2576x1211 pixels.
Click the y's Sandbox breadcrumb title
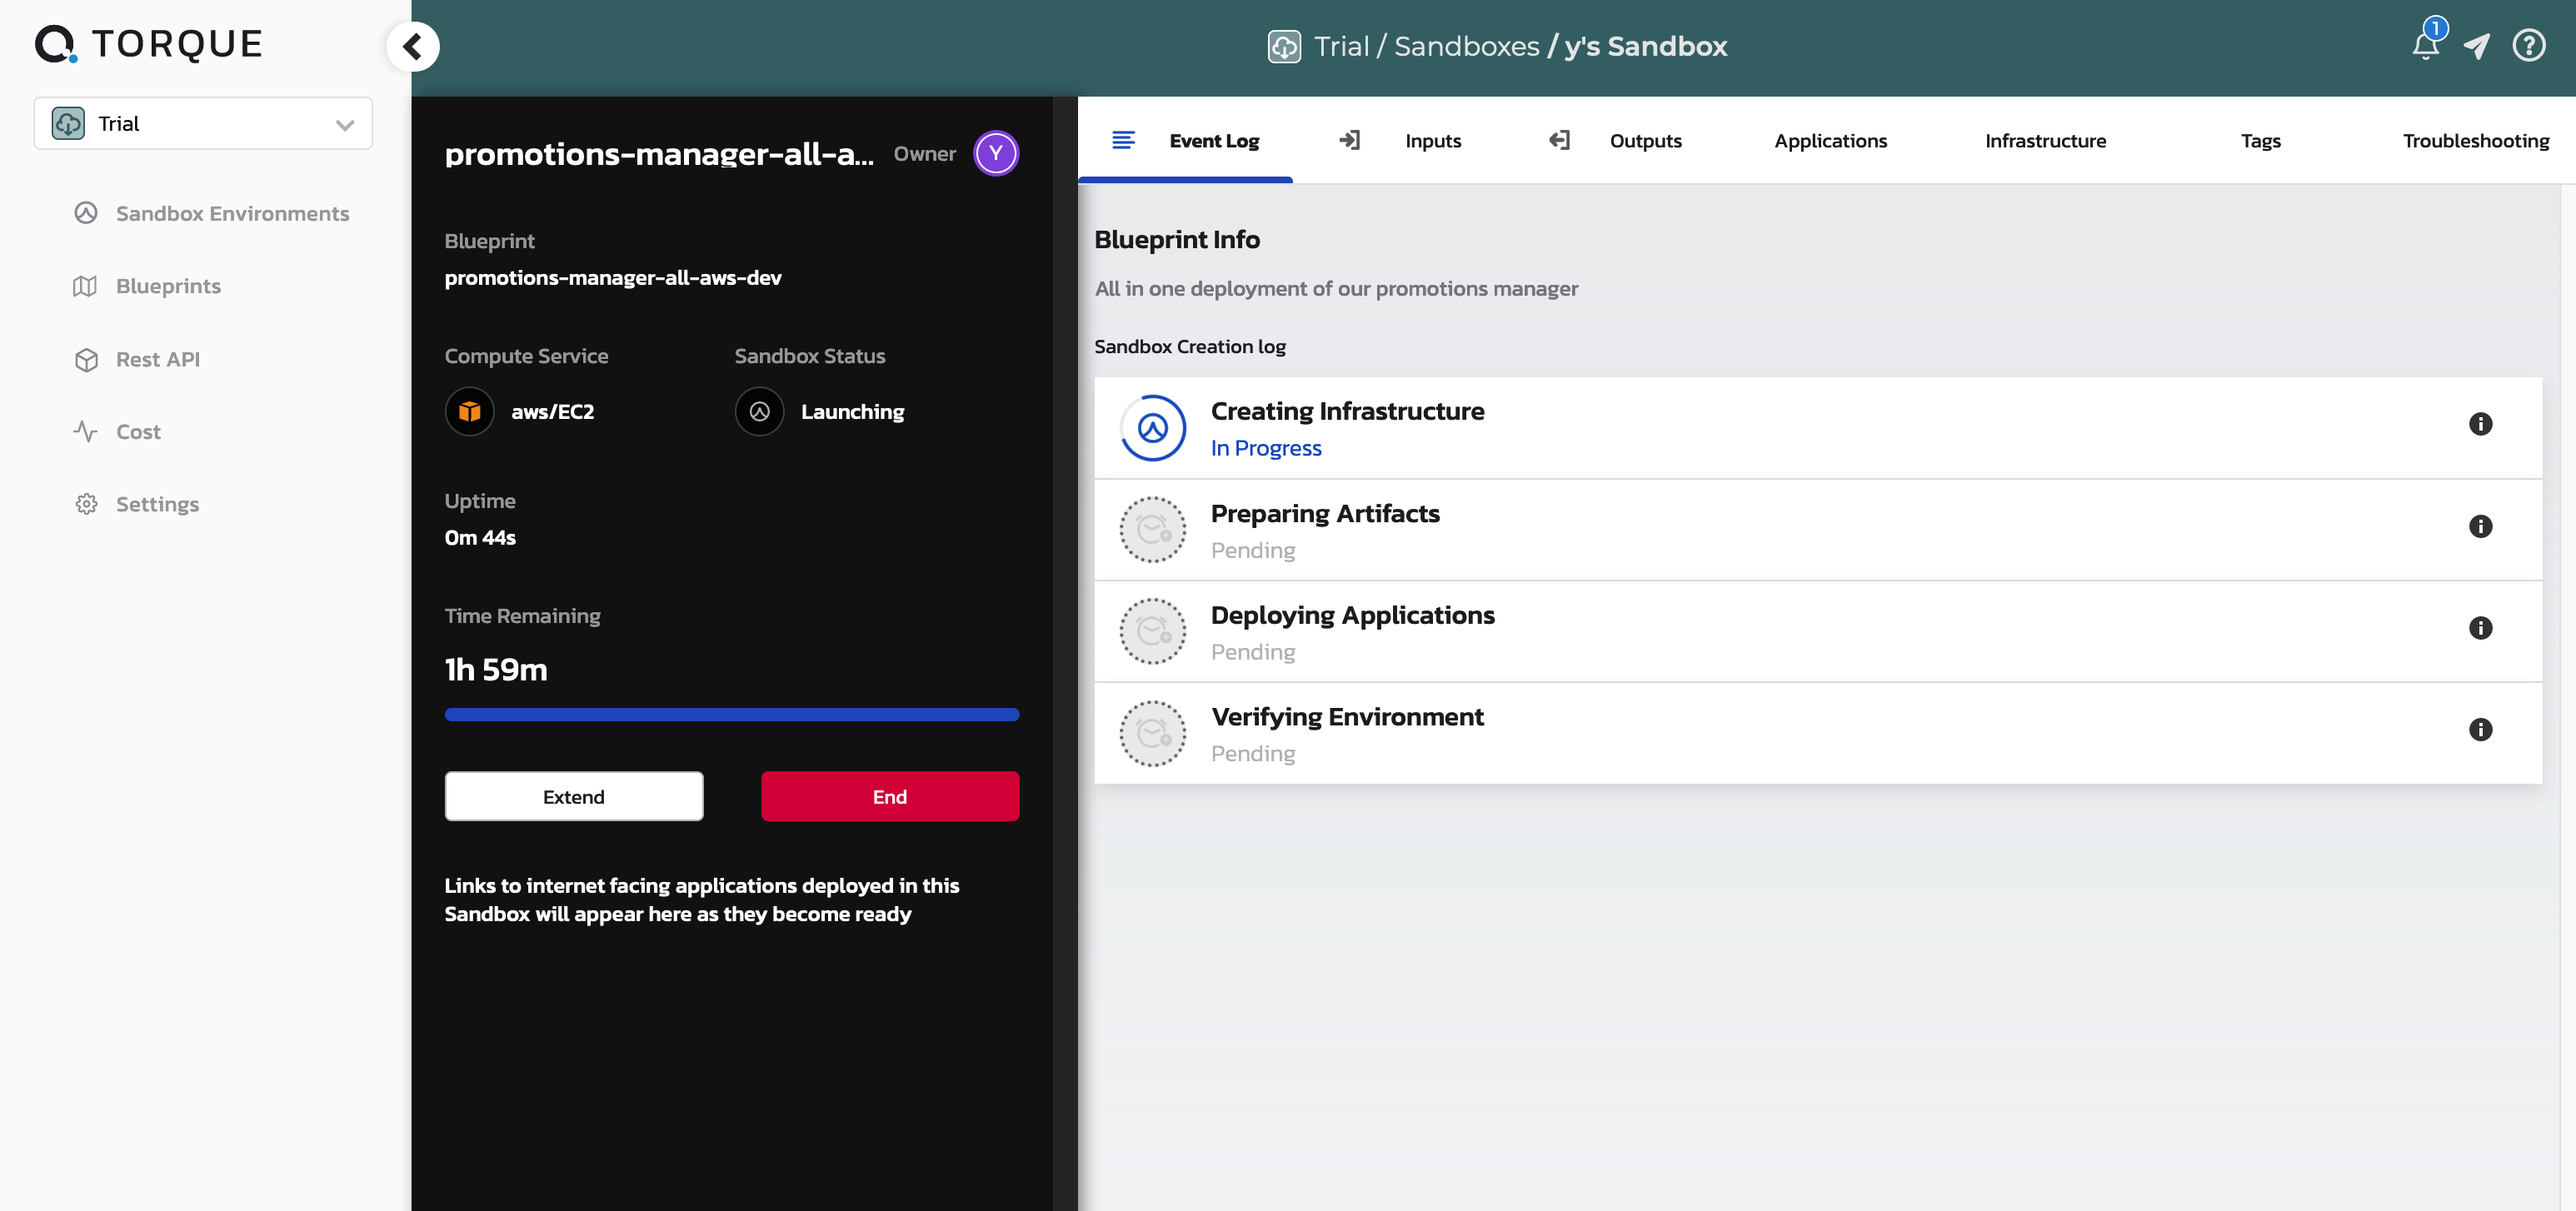pos(1645,46)
